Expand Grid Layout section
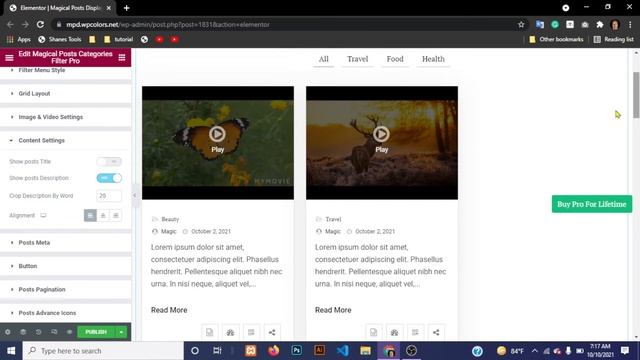Screen dimensions: 640x360 [65, 93]
